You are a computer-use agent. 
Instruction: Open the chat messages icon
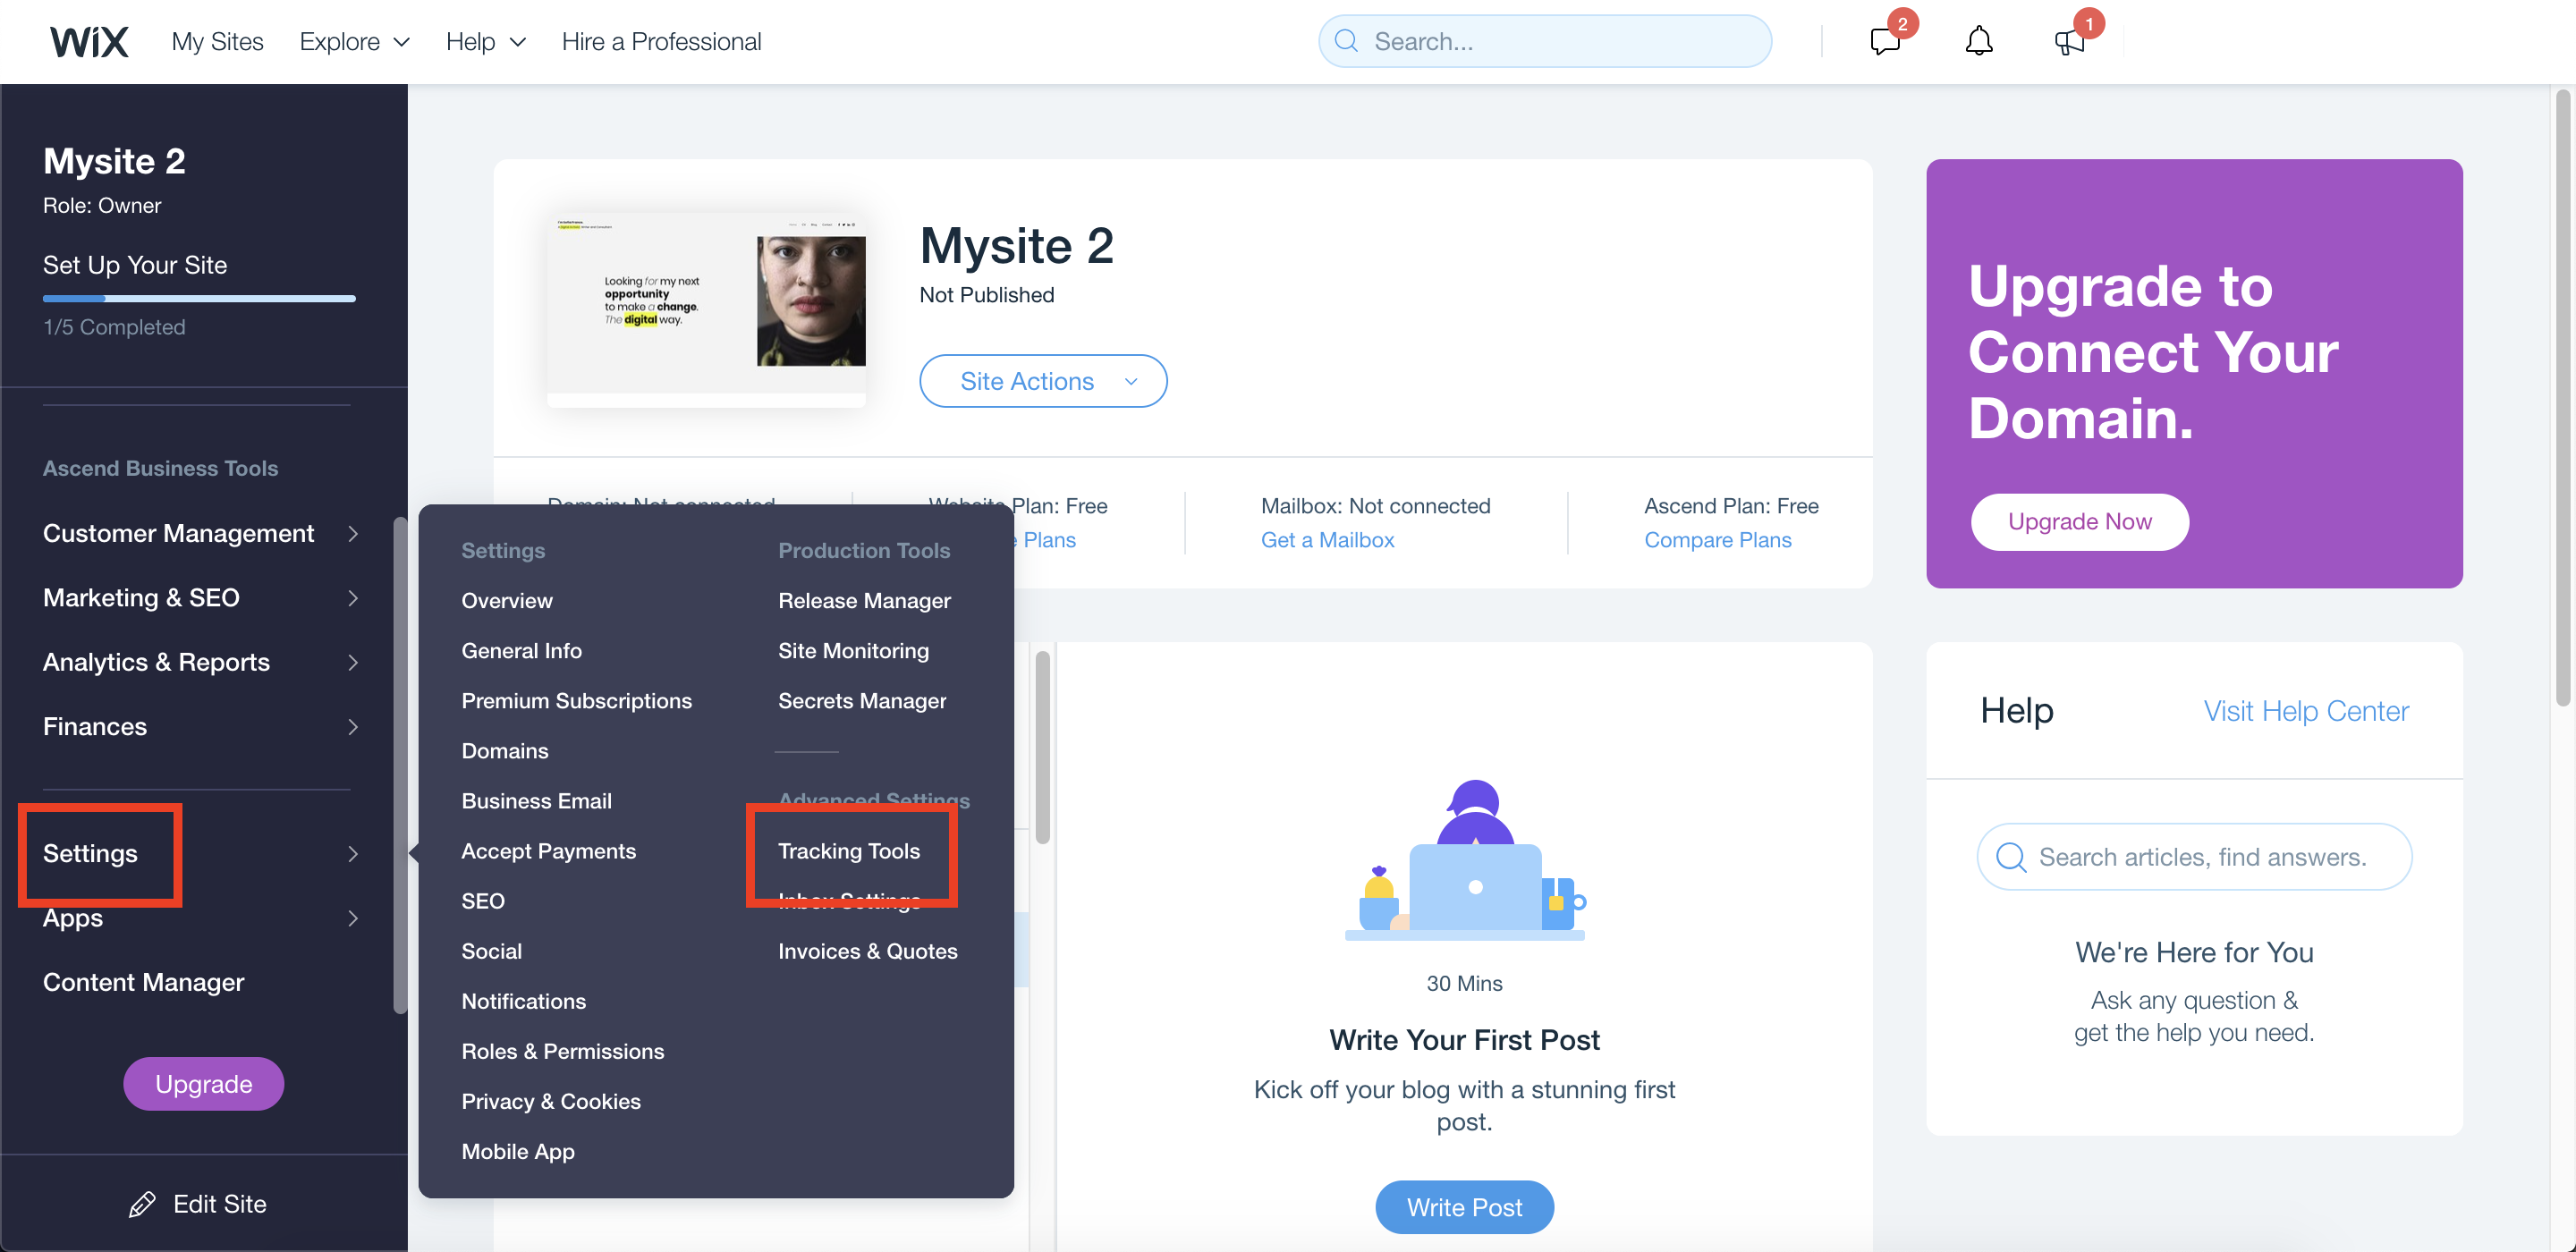click(x=1884, y=41)
